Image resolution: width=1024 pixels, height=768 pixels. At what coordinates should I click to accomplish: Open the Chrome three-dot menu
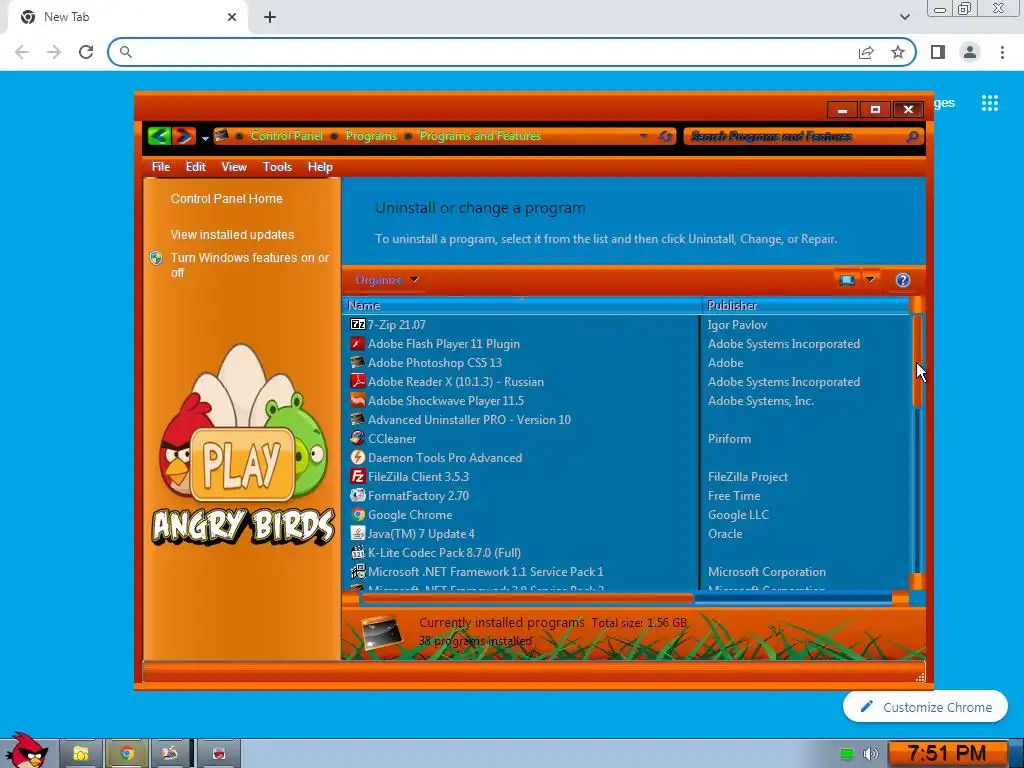(1002, 52)
